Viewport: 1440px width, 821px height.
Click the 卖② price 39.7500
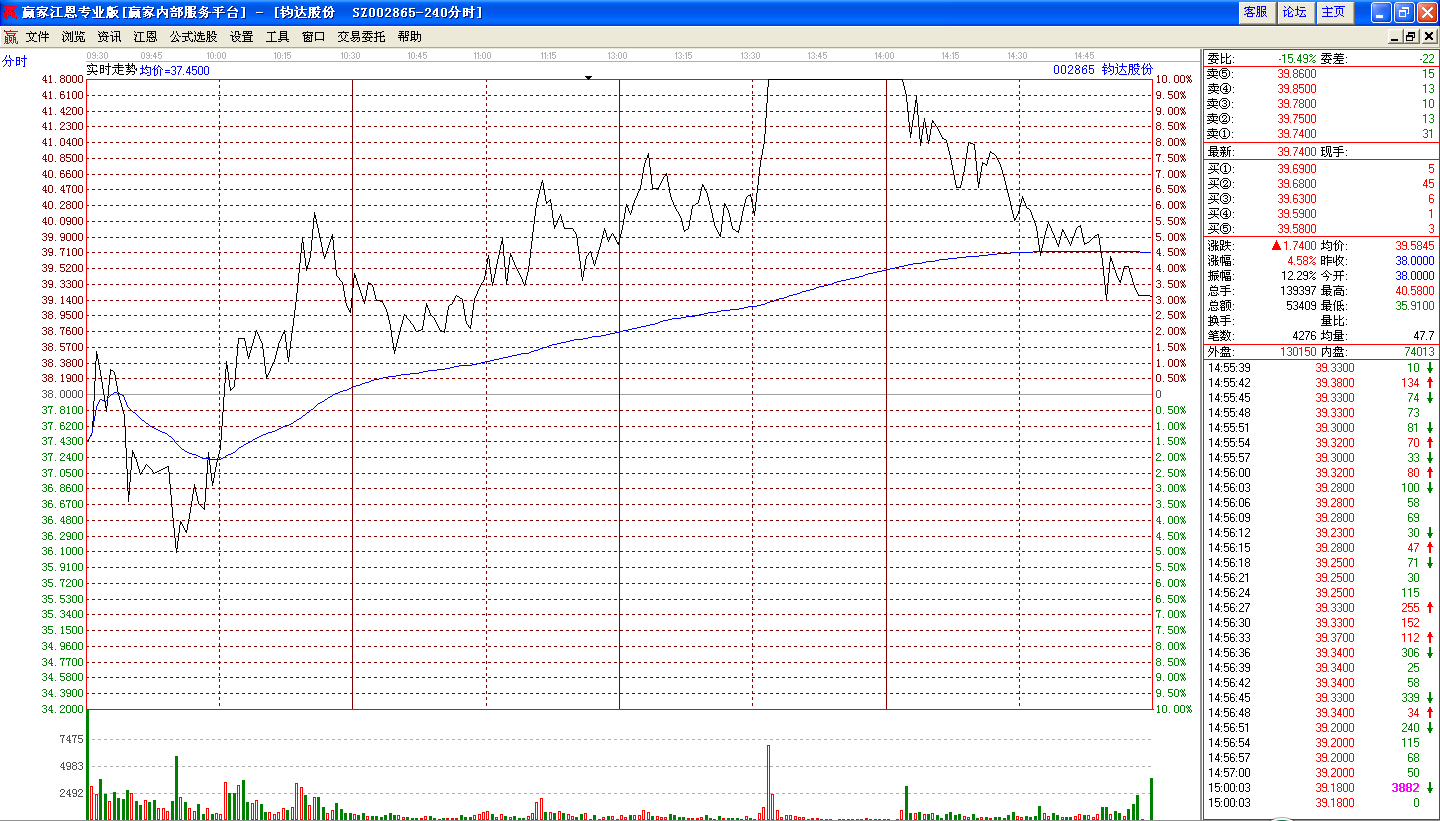point(1297,119)
